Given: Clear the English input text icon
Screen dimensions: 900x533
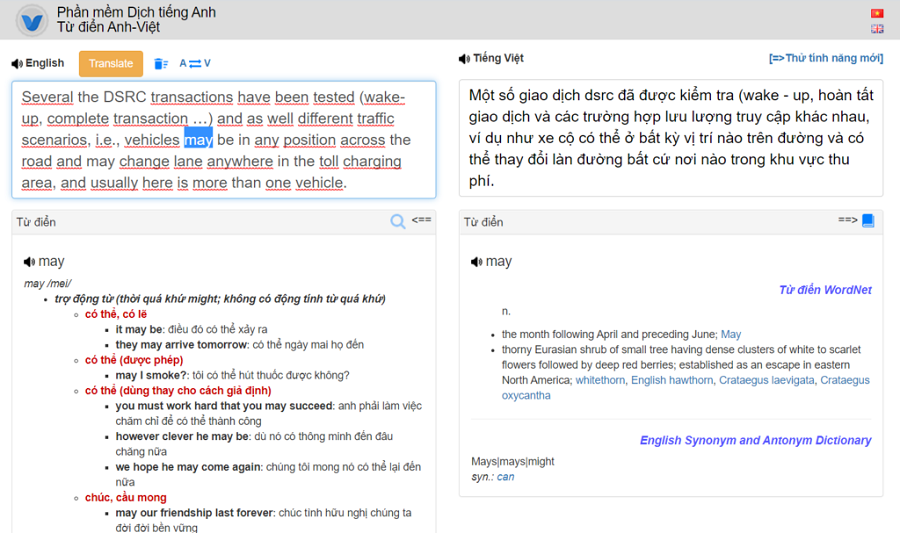Looking at the screenshot, I should pos(161,64).
